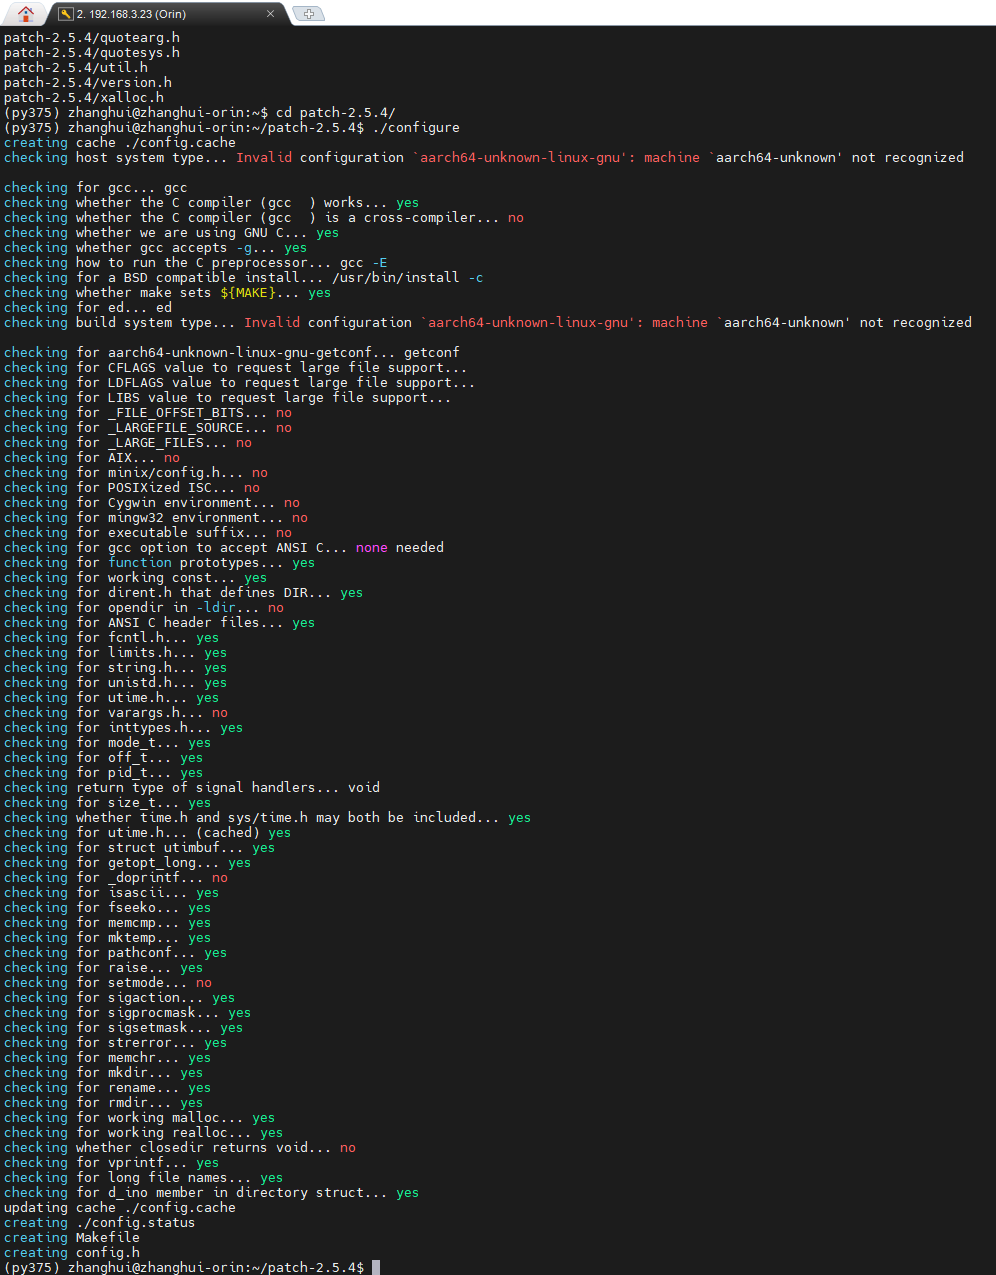Click "Makefile" in the creating Makefile line
Image resolution: width=996 pixels, height=1275 pixels.
[x=107, y=1237]
